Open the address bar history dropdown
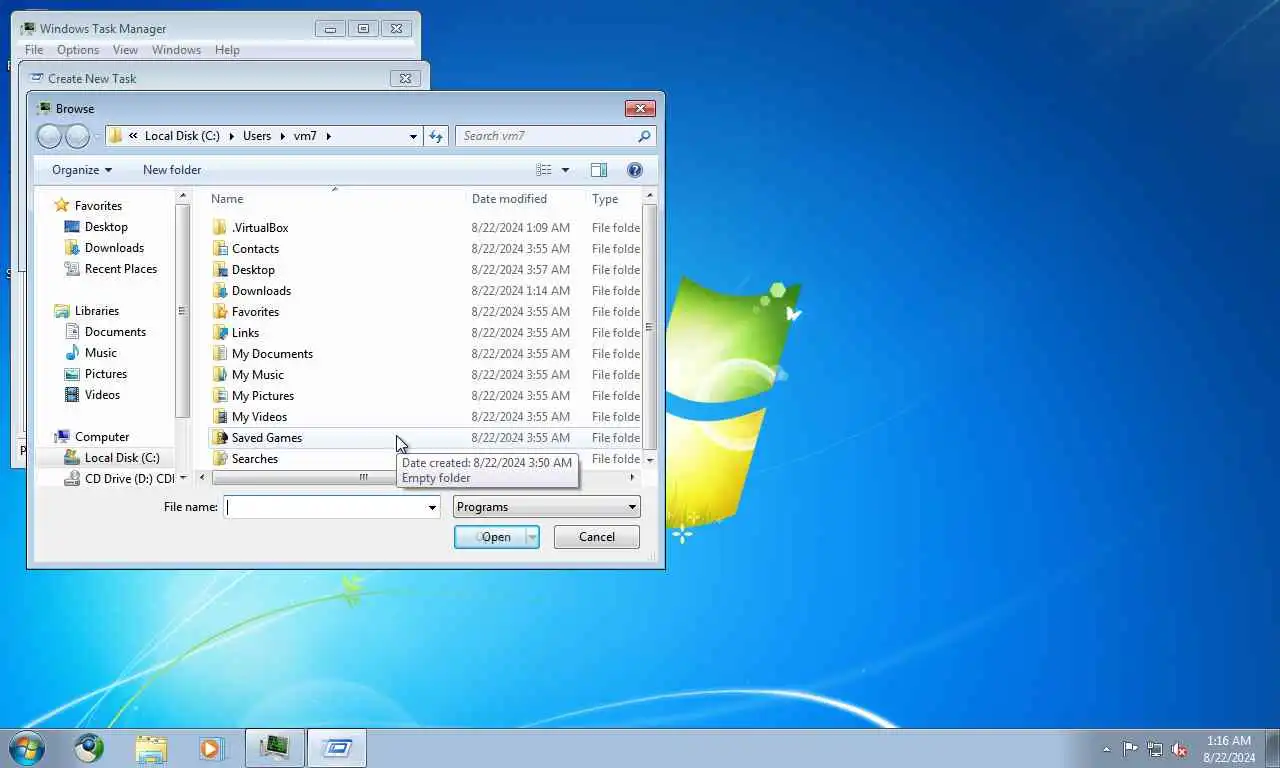The height and width of the screenshot is (768, 1280). [413, 136]
